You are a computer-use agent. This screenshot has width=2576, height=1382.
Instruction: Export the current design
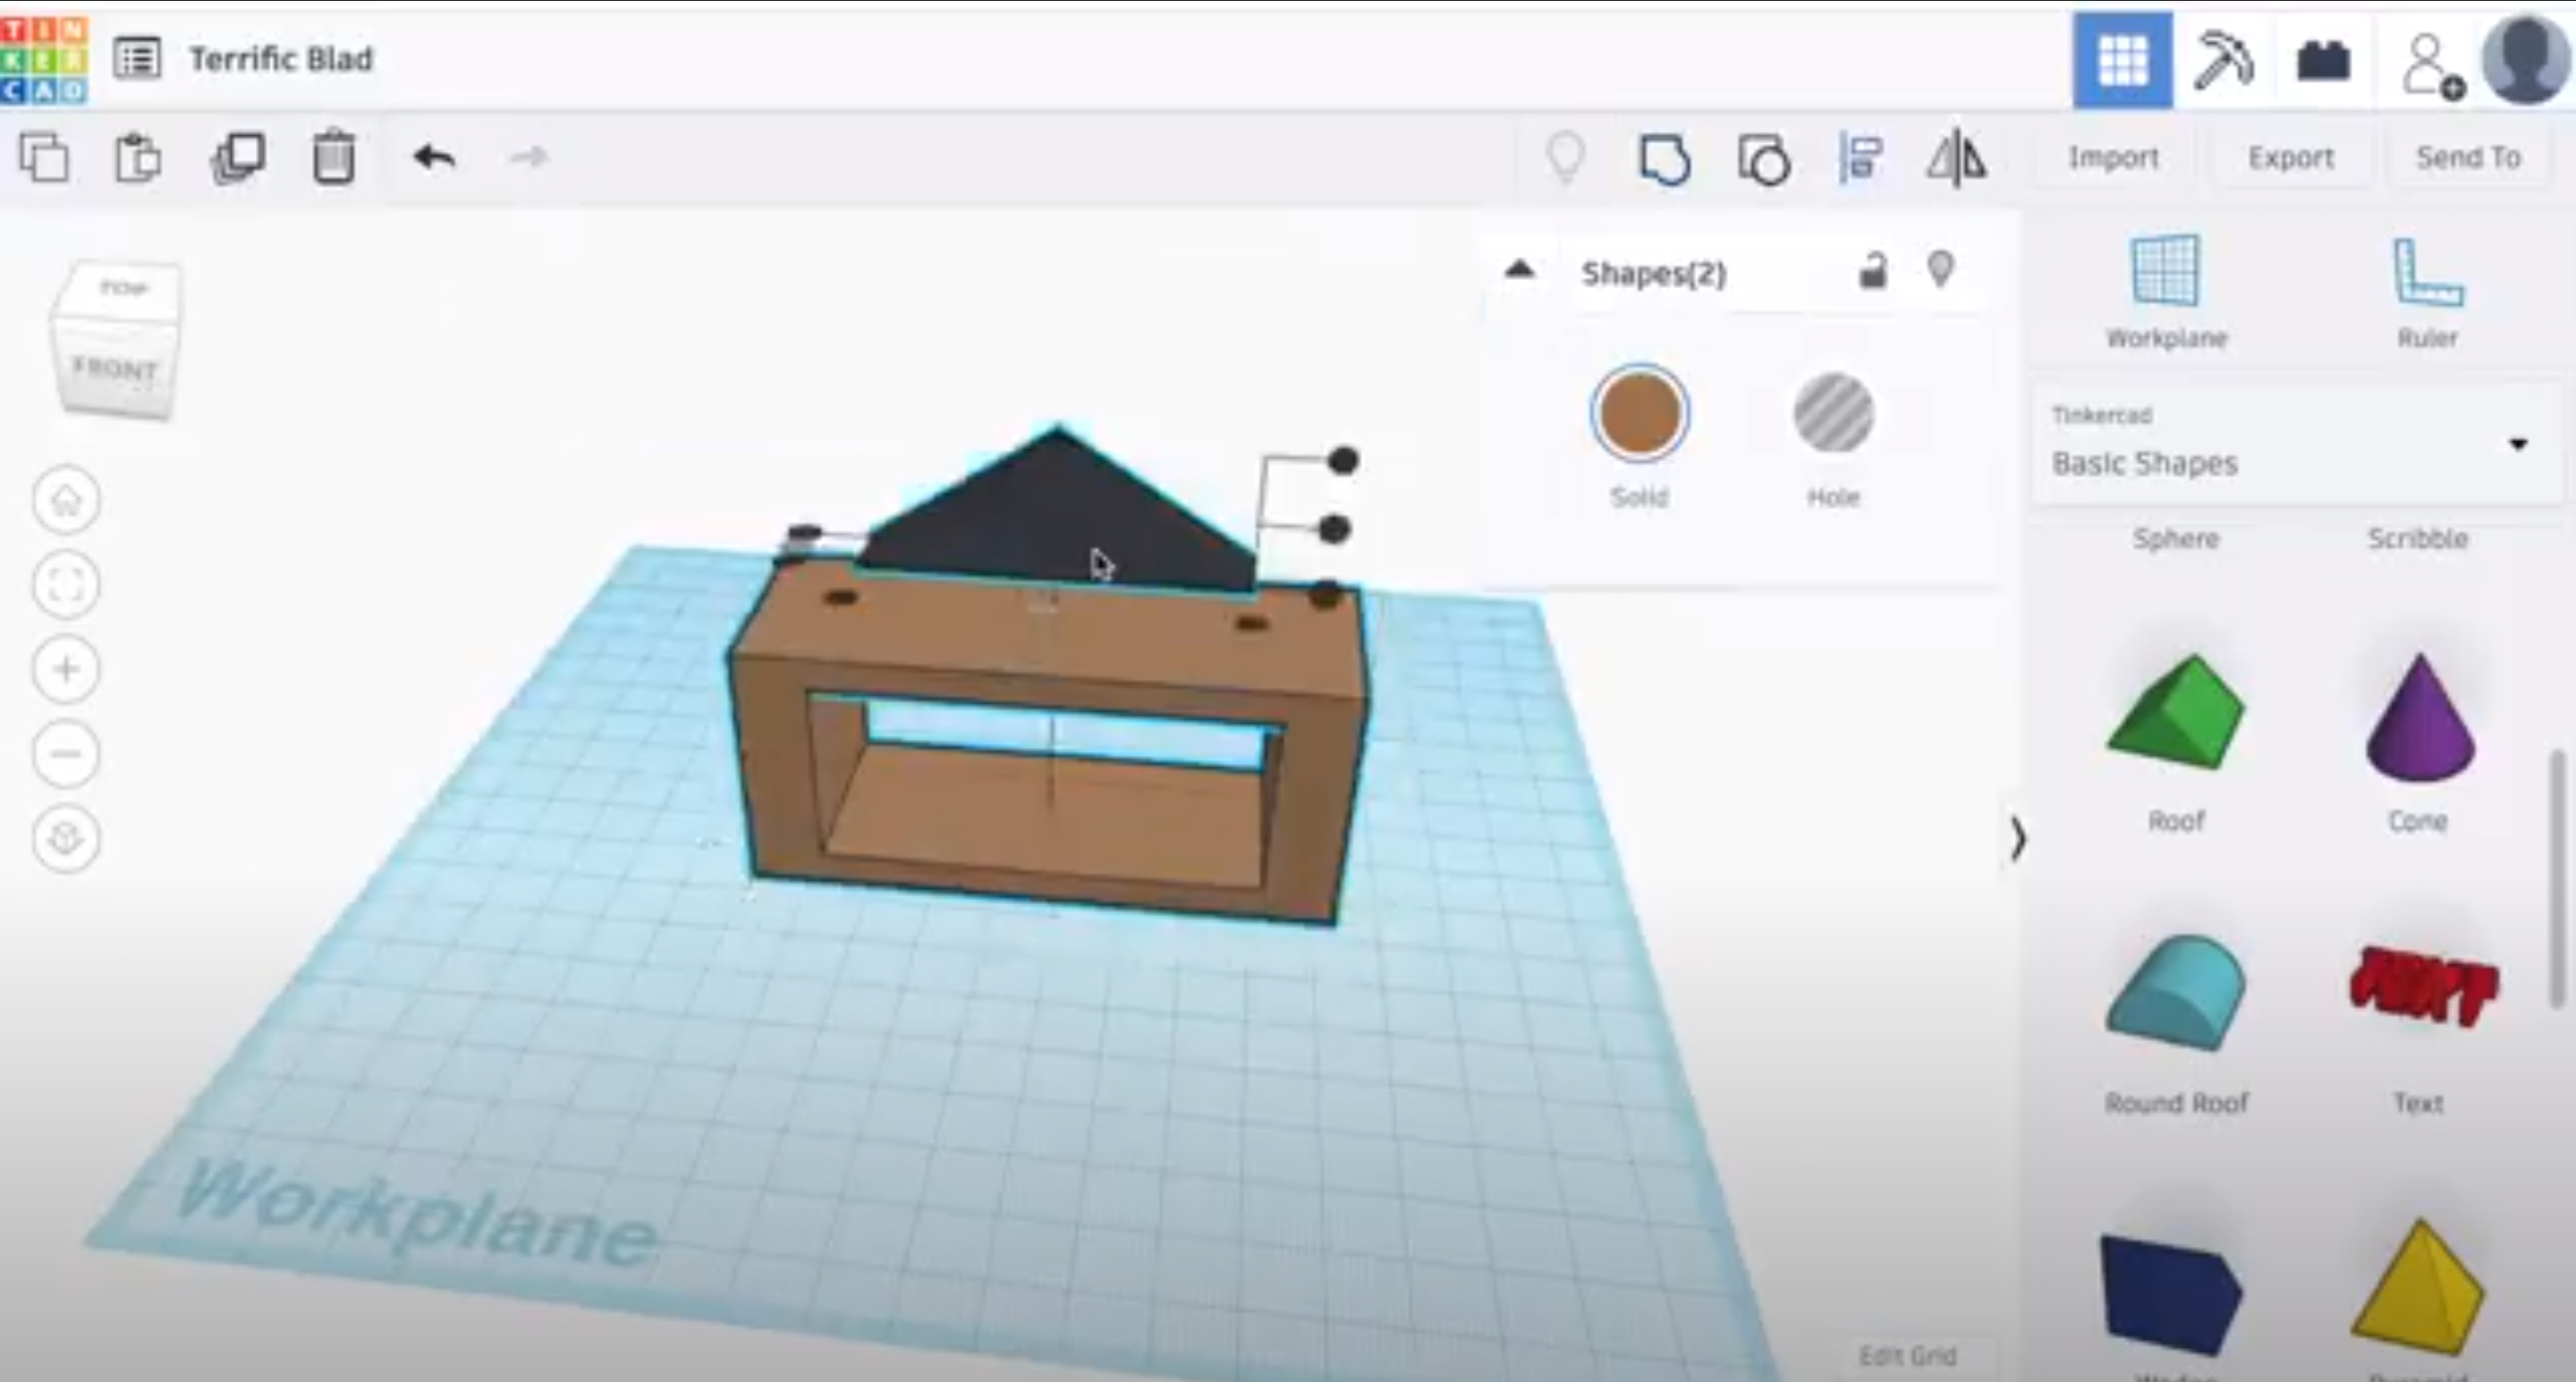(2290, 157)
